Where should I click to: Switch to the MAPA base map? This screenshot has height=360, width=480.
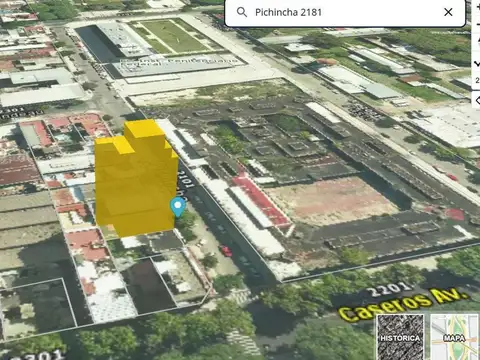pos(455,337)
